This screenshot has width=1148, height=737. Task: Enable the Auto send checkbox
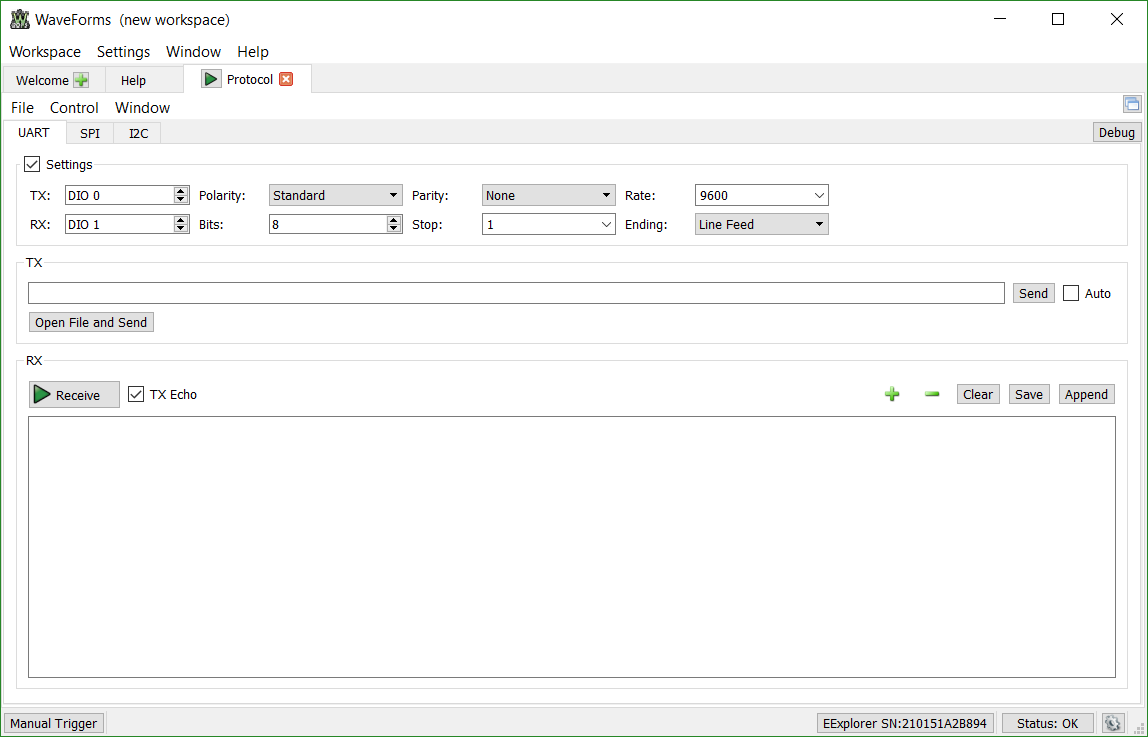click(1071, 293)
